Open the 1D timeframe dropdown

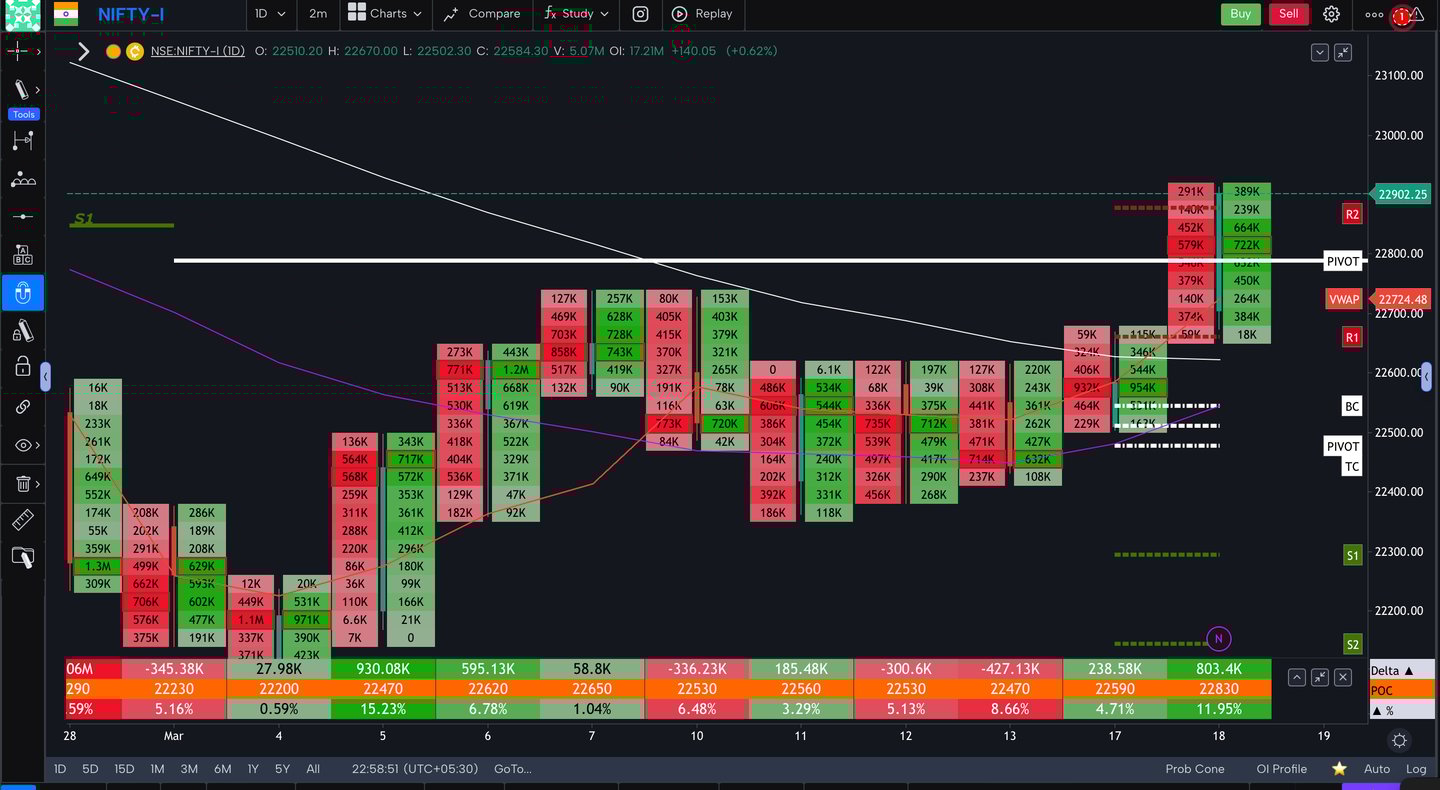point(270,14)
